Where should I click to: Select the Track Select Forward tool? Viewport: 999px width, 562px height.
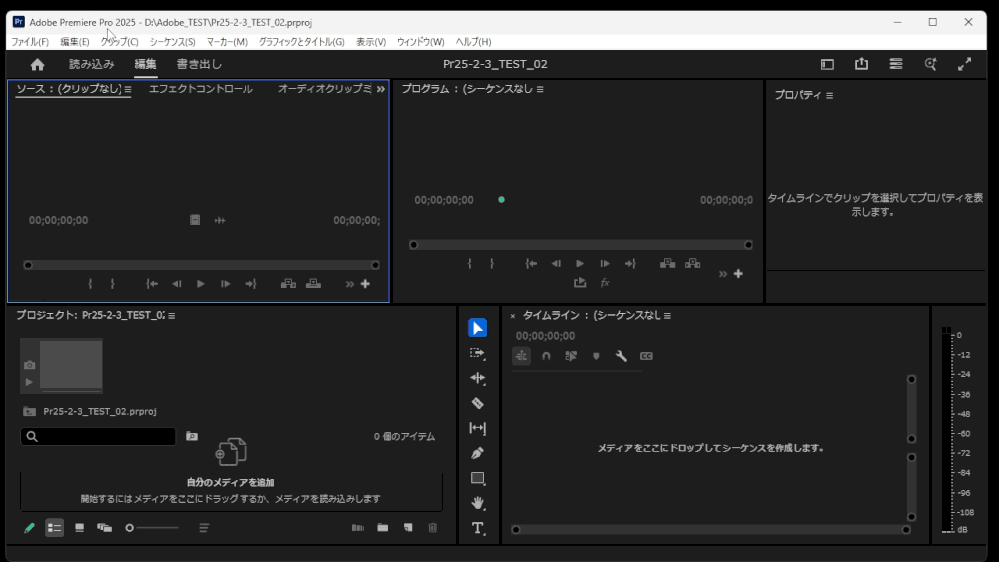[477, 353]
